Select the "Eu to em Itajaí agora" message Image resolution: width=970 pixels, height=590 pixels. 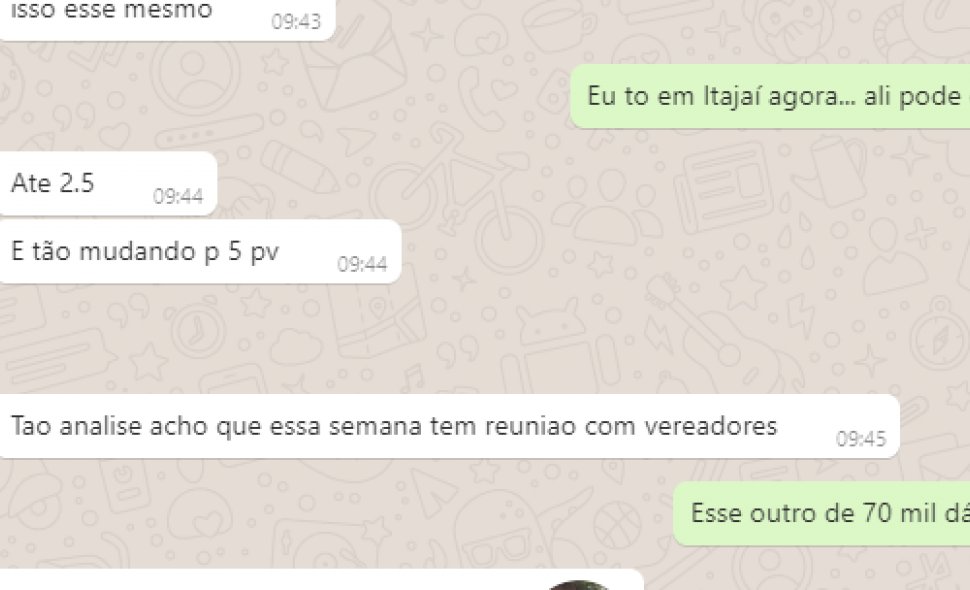coord(770,96)
